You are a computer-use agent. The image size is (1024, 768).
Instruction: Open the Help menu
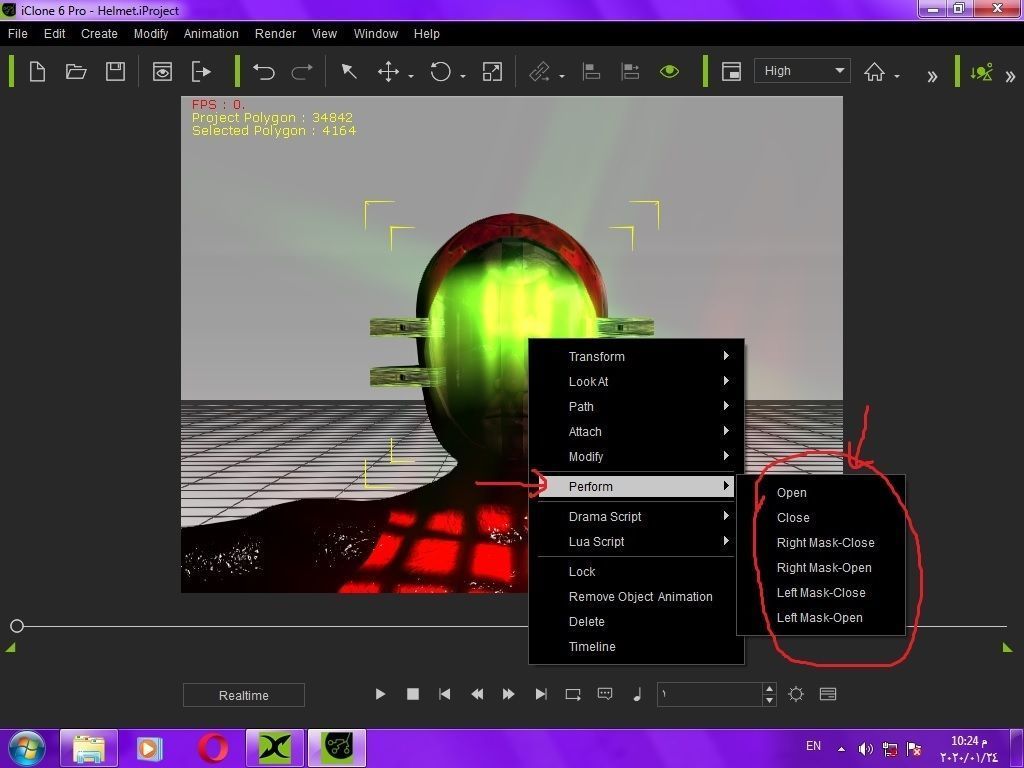point(426,33)
